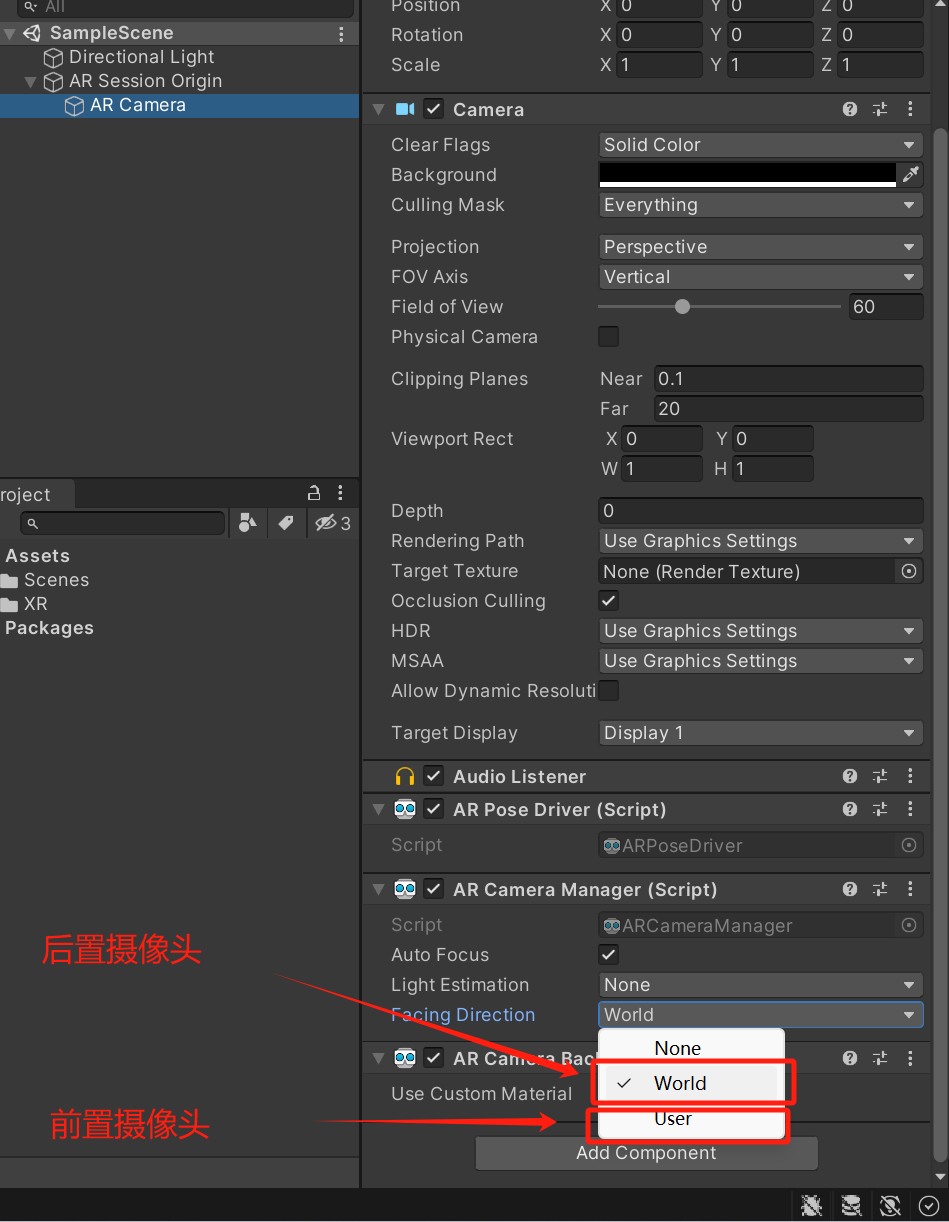Screen dimensions: 949x1222
Task: Open MSAA dropdown
Action: (760, 661)
